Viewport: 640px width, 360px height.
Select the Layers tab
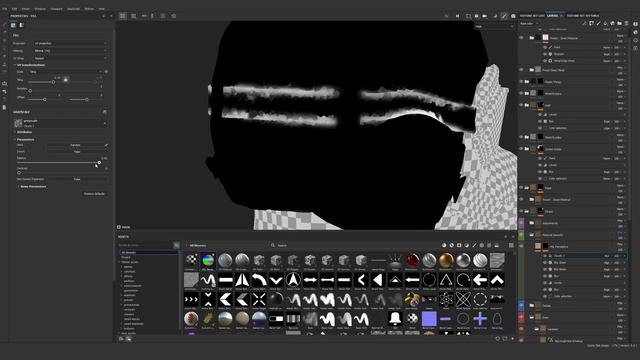(552, 16)
